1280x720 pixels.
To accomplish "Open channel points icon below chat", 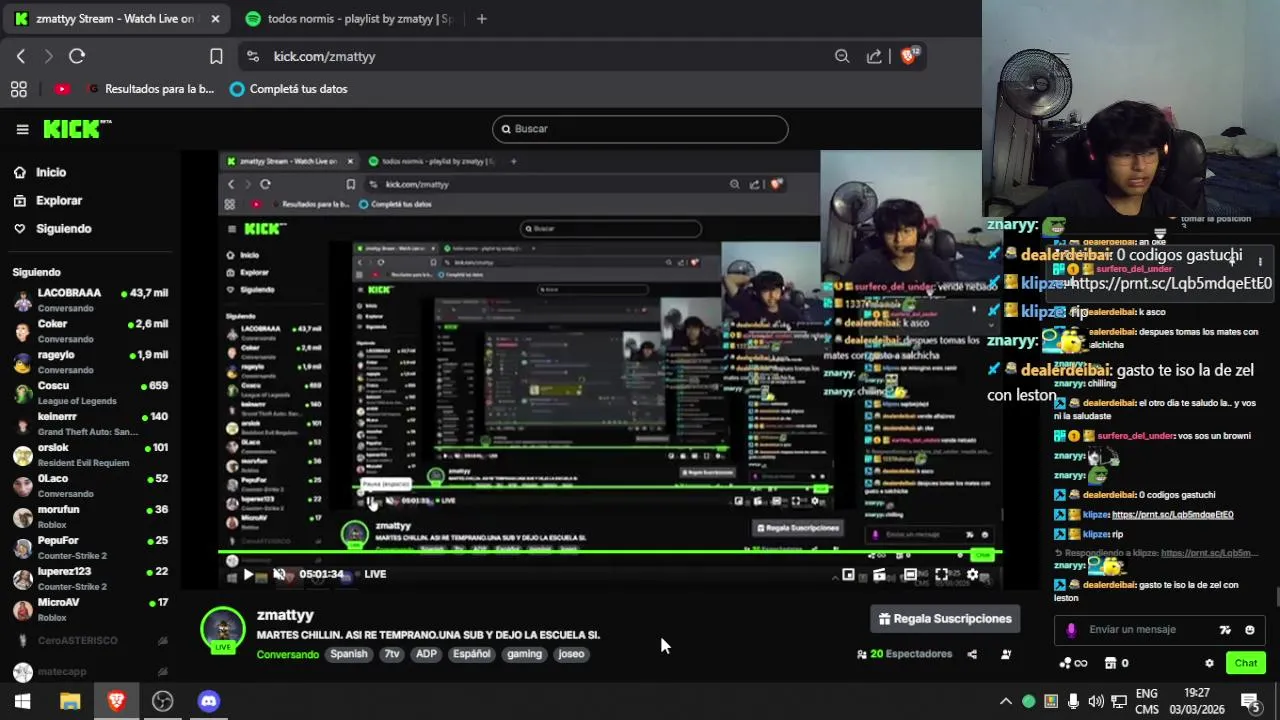I will point(1073,663).
